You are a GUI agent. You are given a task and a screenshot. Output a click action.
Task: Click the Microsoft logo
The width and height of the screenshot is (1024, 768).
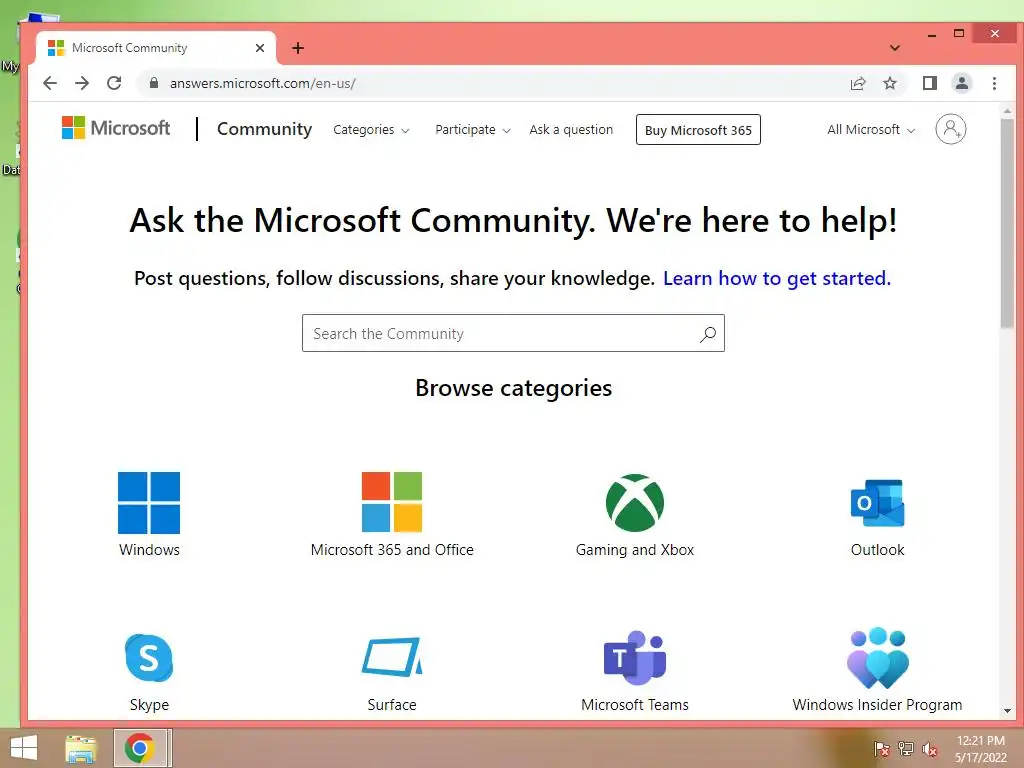click(116, 128)
